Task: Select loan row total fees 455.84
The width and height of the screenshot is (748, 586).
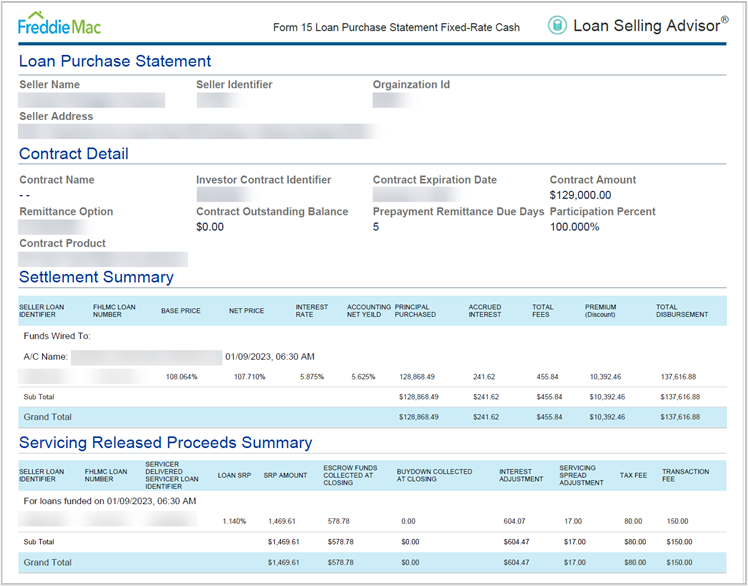Action: [547, 377]
